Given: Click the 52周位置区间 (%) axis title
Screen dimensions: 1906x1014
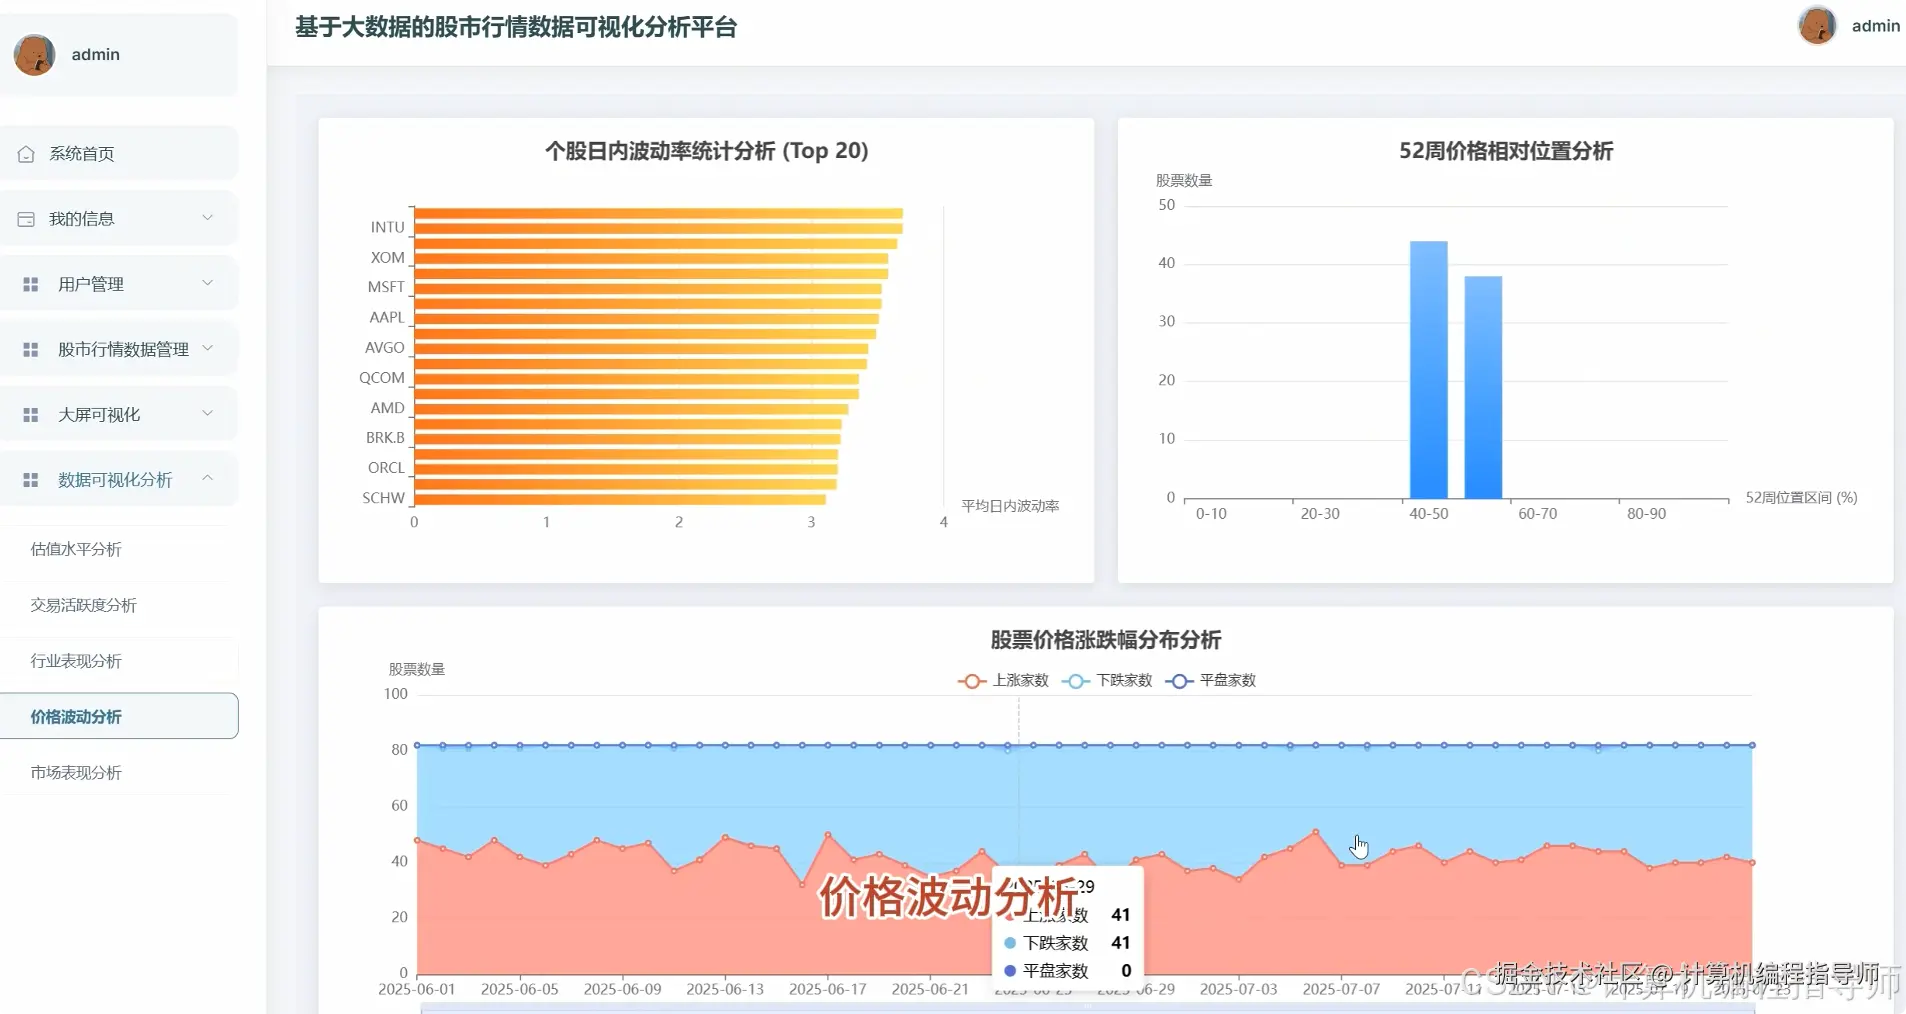Looking at the screenshot, I should [x=1801, y=498].
